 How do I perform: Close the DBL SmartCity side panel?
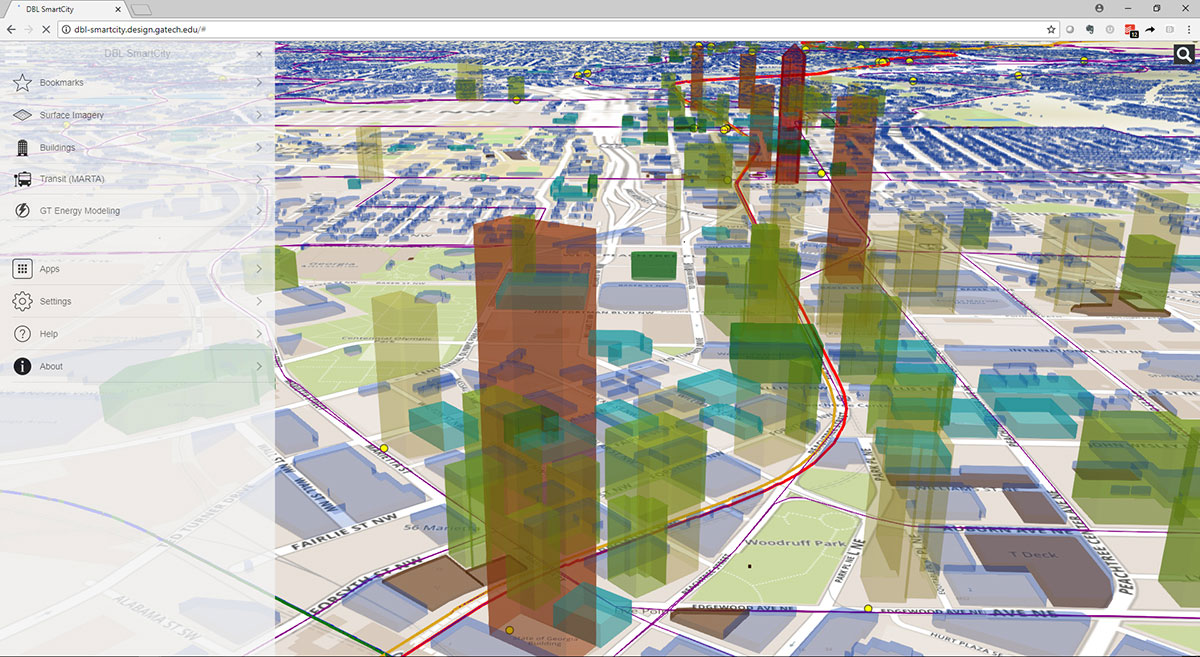tap(259, 54)
